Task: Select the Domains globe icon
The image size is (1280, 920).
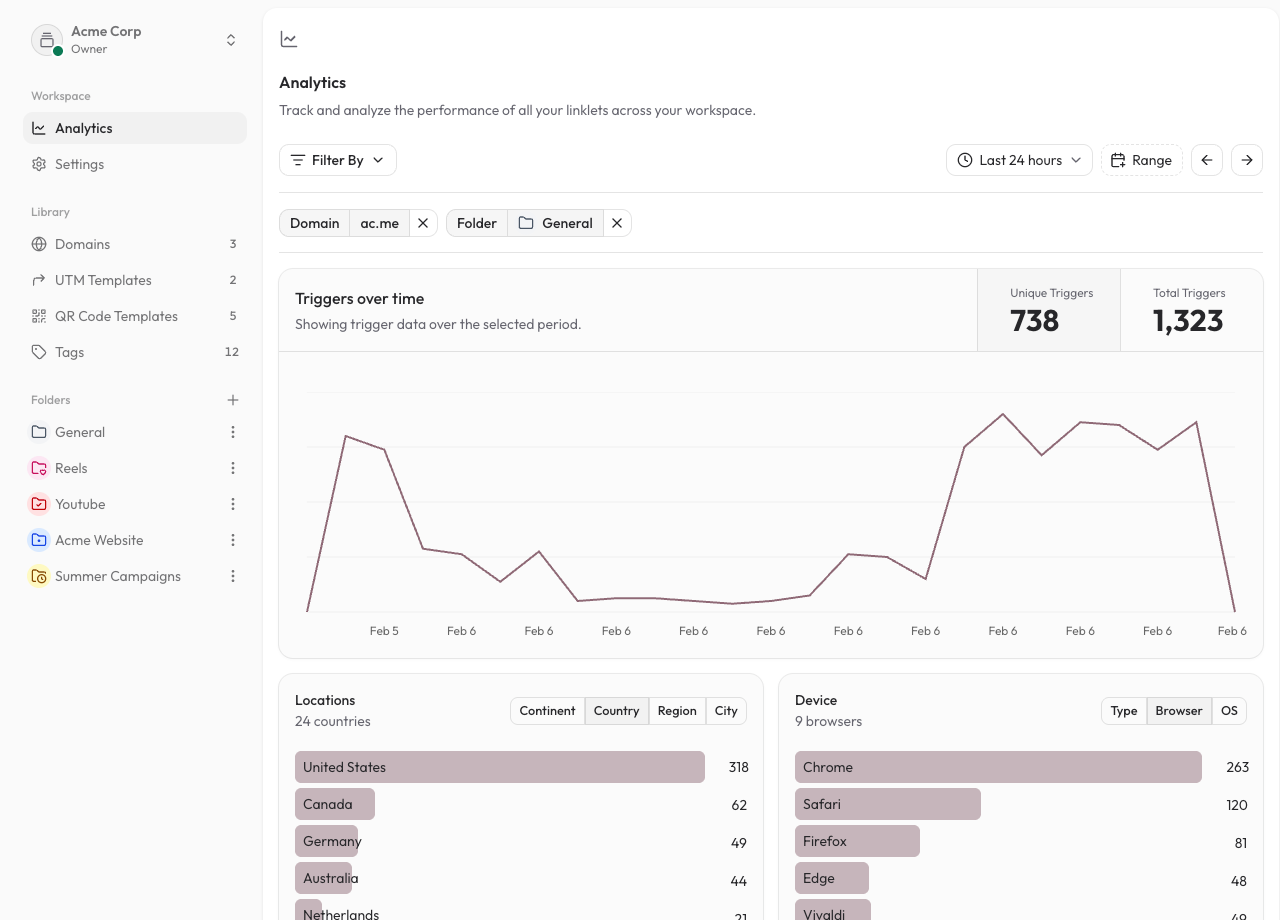Action: click(38, 244)
